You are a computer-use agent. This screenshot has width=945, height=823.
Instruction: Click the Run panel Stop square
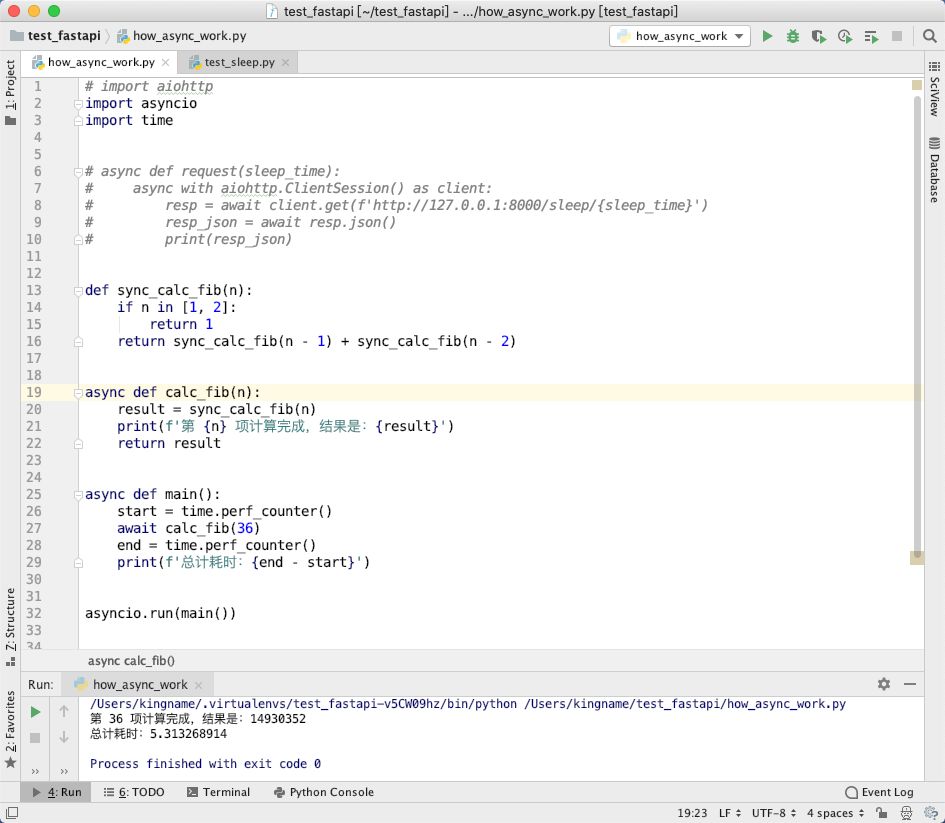click(x=35, y=737)
